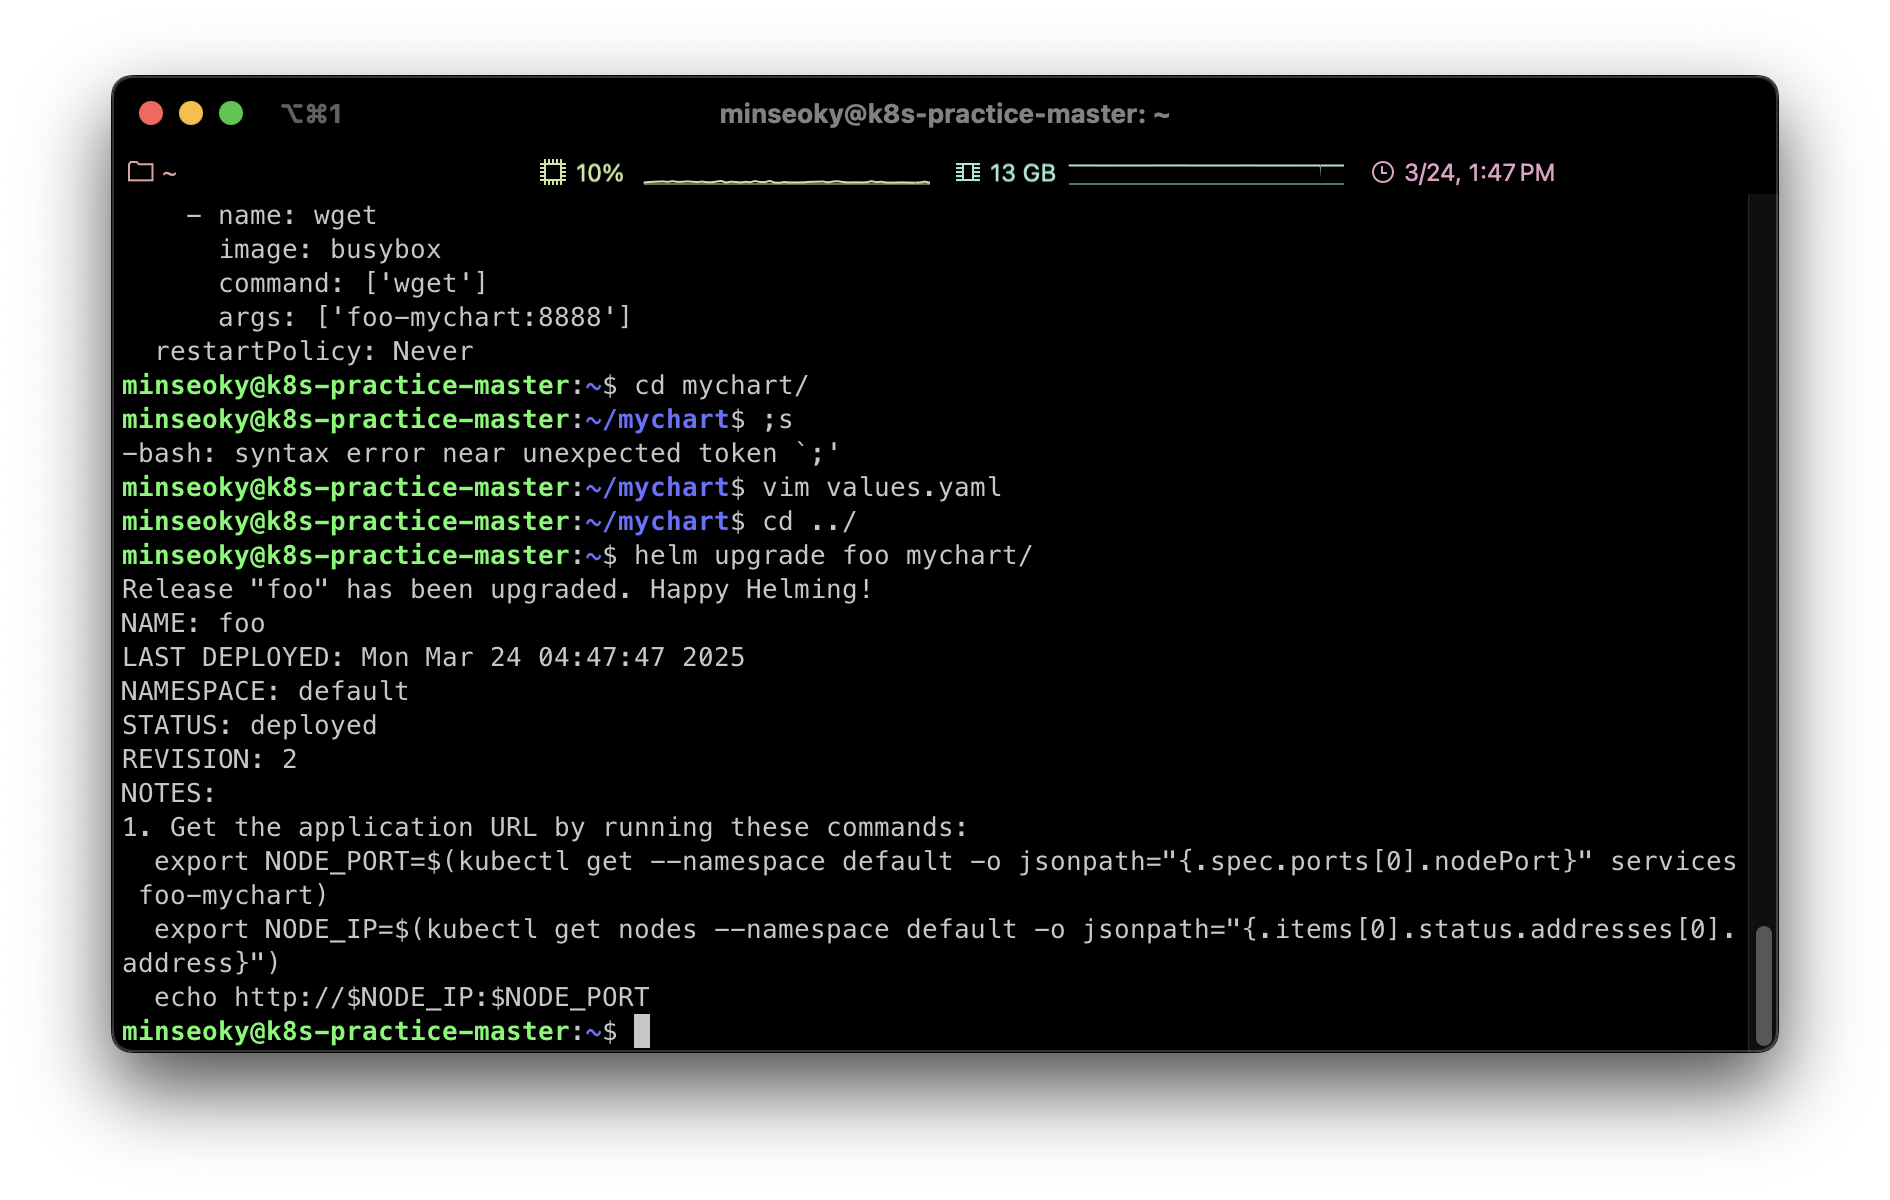1890x1200 pixels.
Task: Click the CPU usage sparkline graph
Action: (786, 178)
